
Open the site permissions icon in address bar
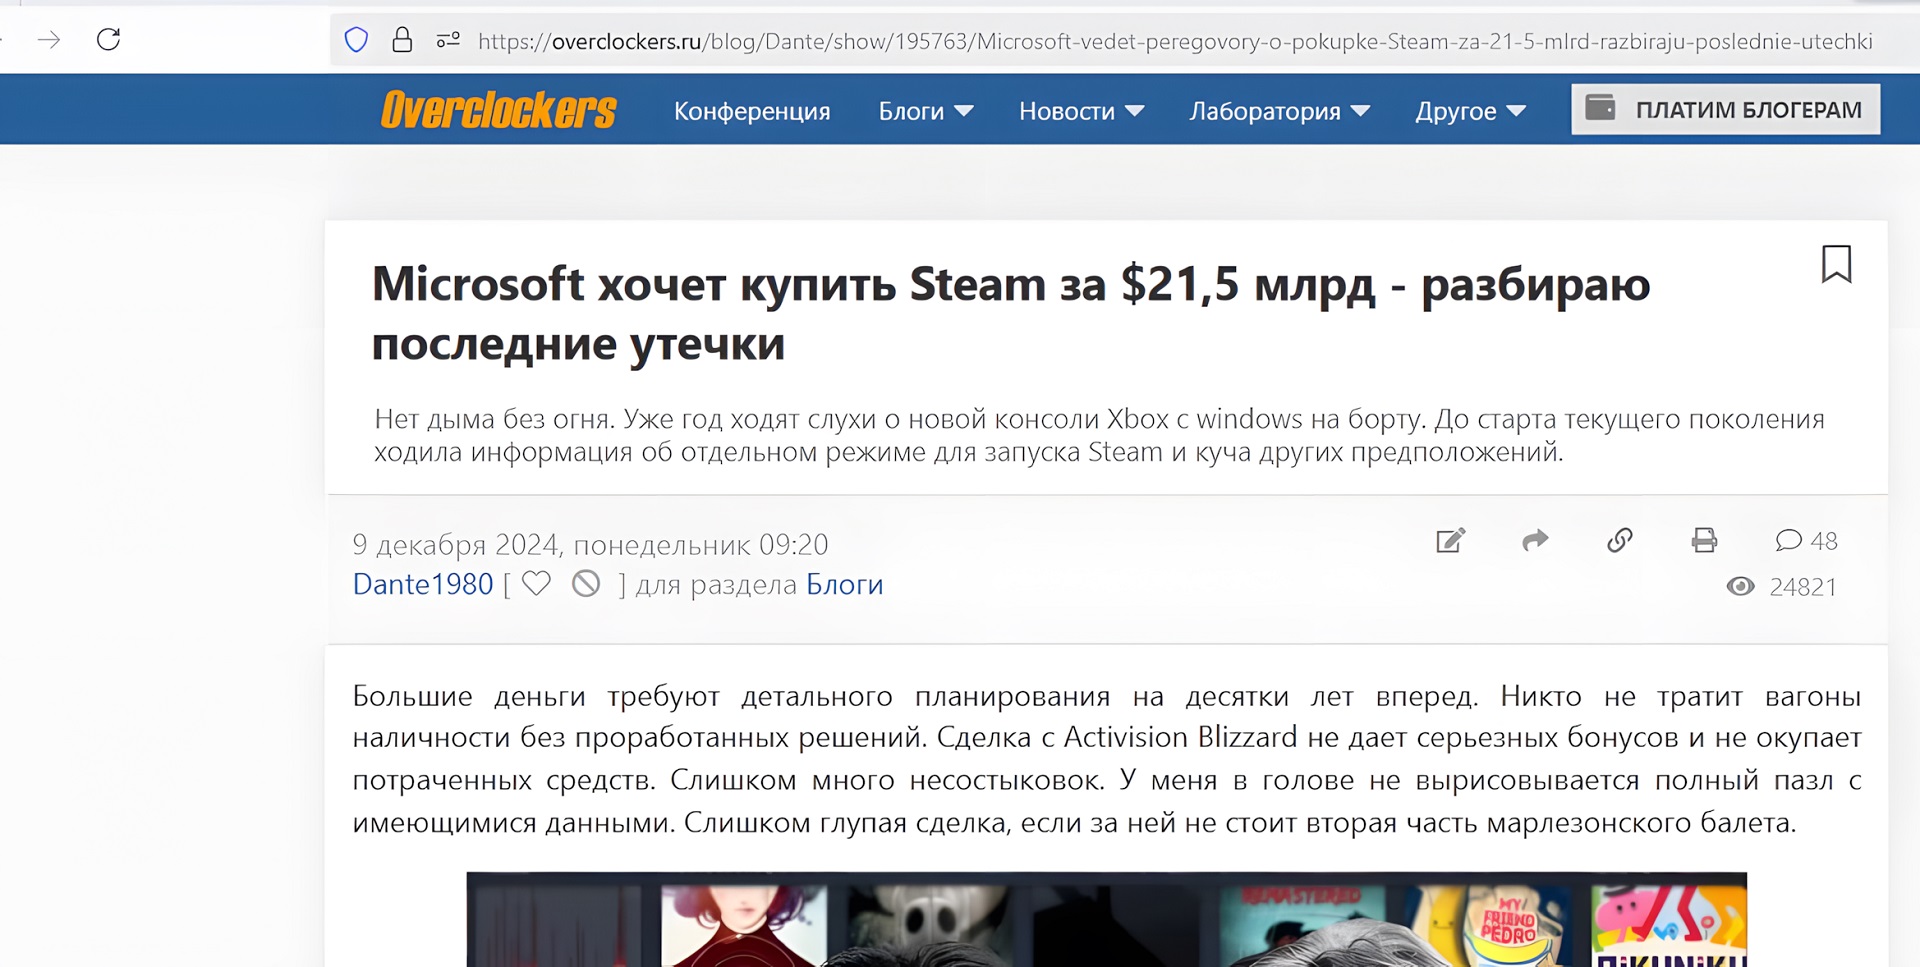pyautogui.click(x=448, y=40)
